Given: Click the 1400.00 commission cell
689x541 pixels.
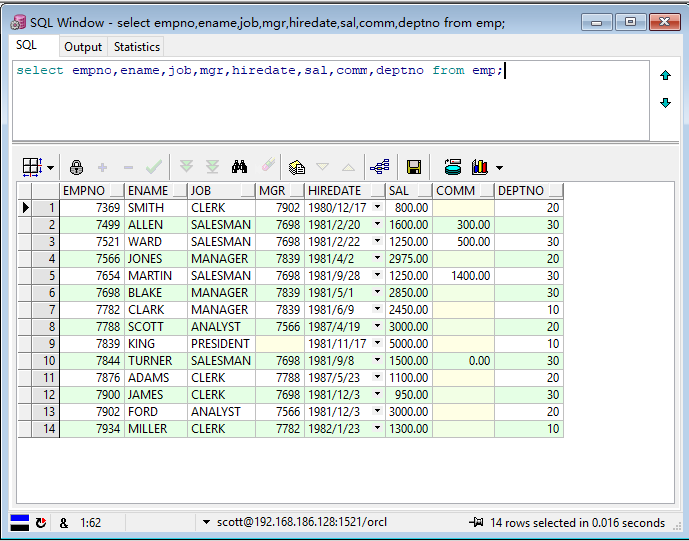Looking at the screenshot, I should (x=464, y=276).
